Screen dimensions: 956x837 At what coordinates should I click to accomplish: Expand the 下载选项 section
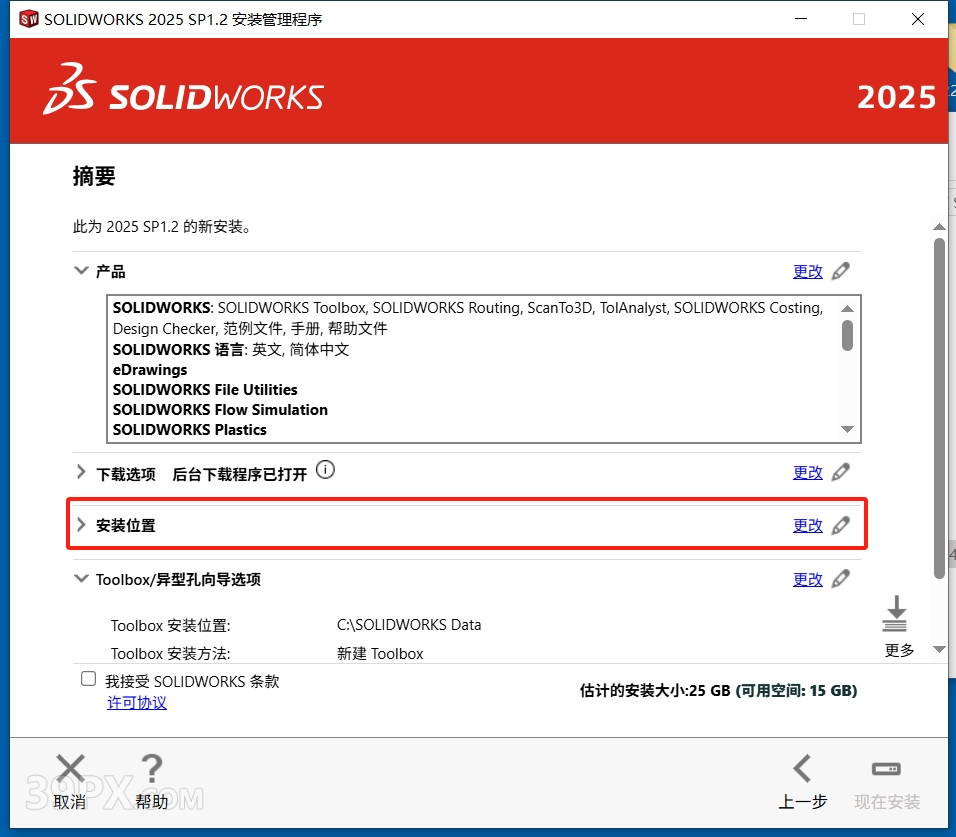point(80,470)
